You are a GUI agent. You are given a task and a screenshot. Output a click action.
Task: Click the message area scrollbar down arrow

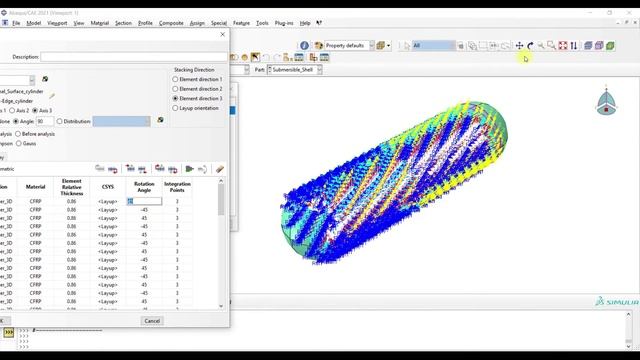(629, 346)
